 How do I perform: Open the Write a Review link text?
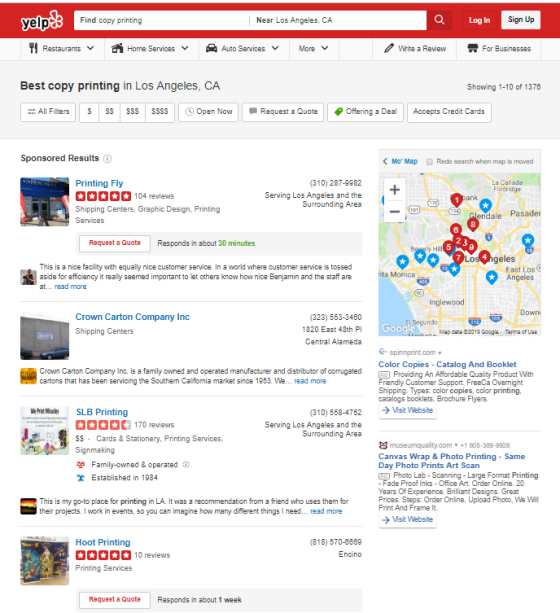[x=422, y=48]
